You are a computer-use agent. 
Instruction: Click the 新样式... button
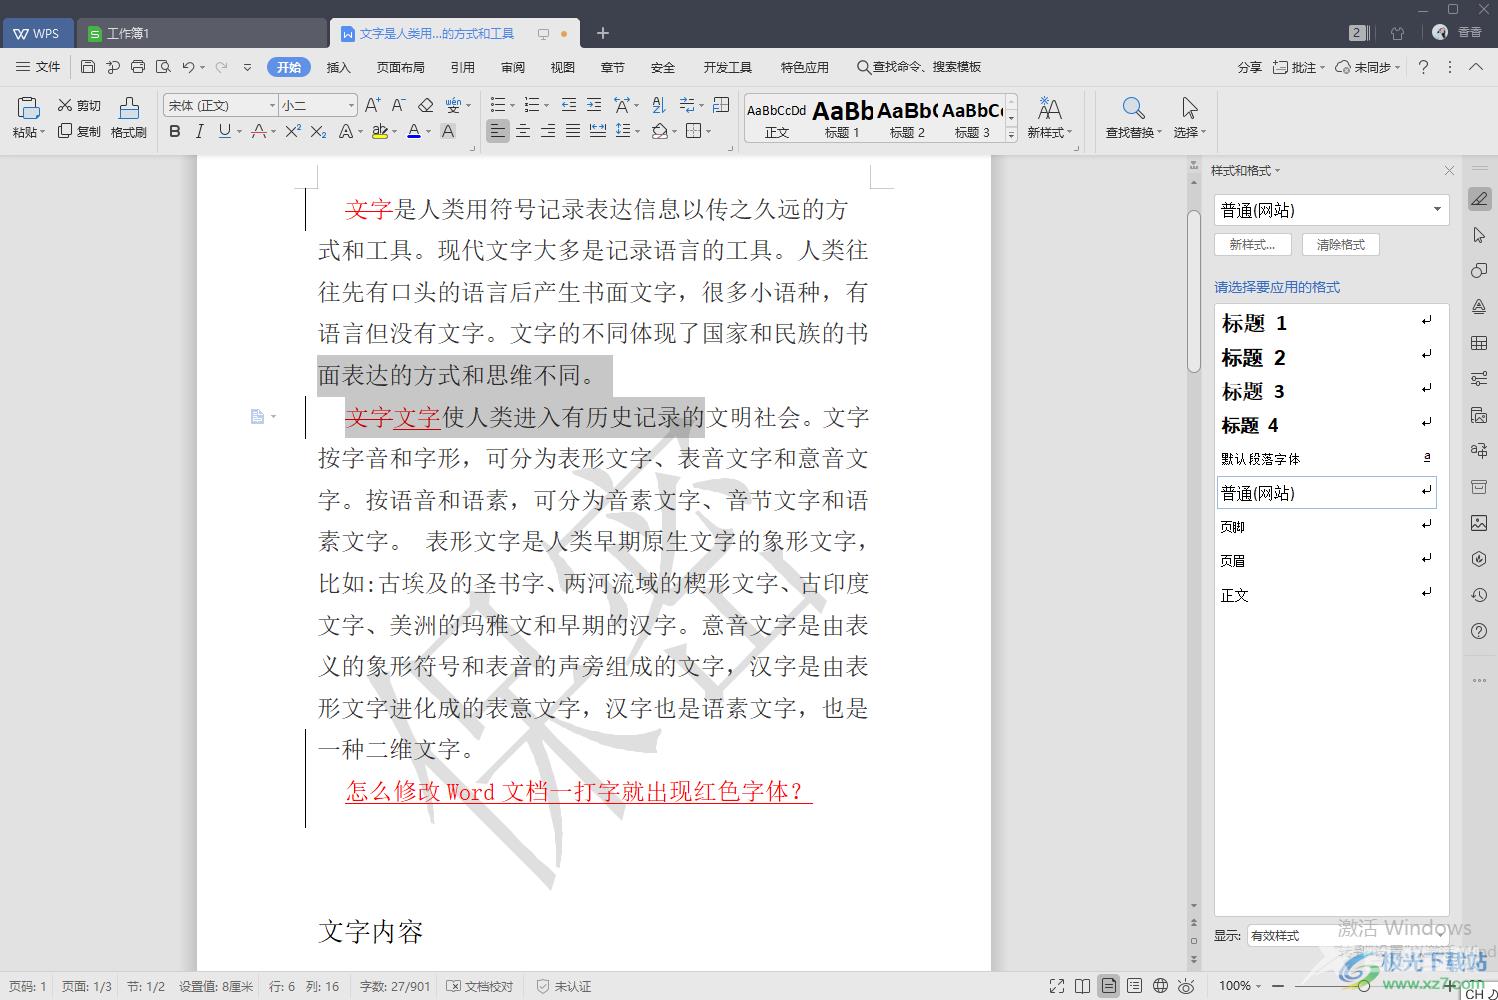coord(1253,244)
